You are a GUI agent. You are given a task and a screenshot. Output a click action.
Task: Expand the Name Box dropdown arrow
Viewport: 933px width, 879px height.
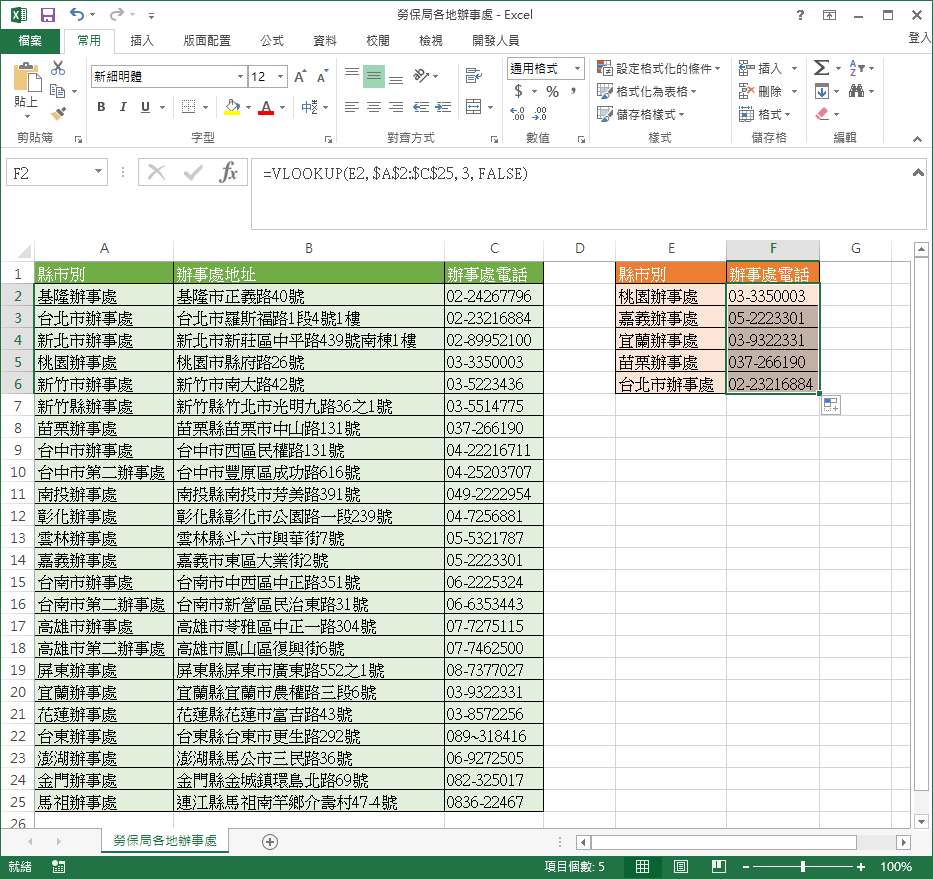[x=98, y=172]
